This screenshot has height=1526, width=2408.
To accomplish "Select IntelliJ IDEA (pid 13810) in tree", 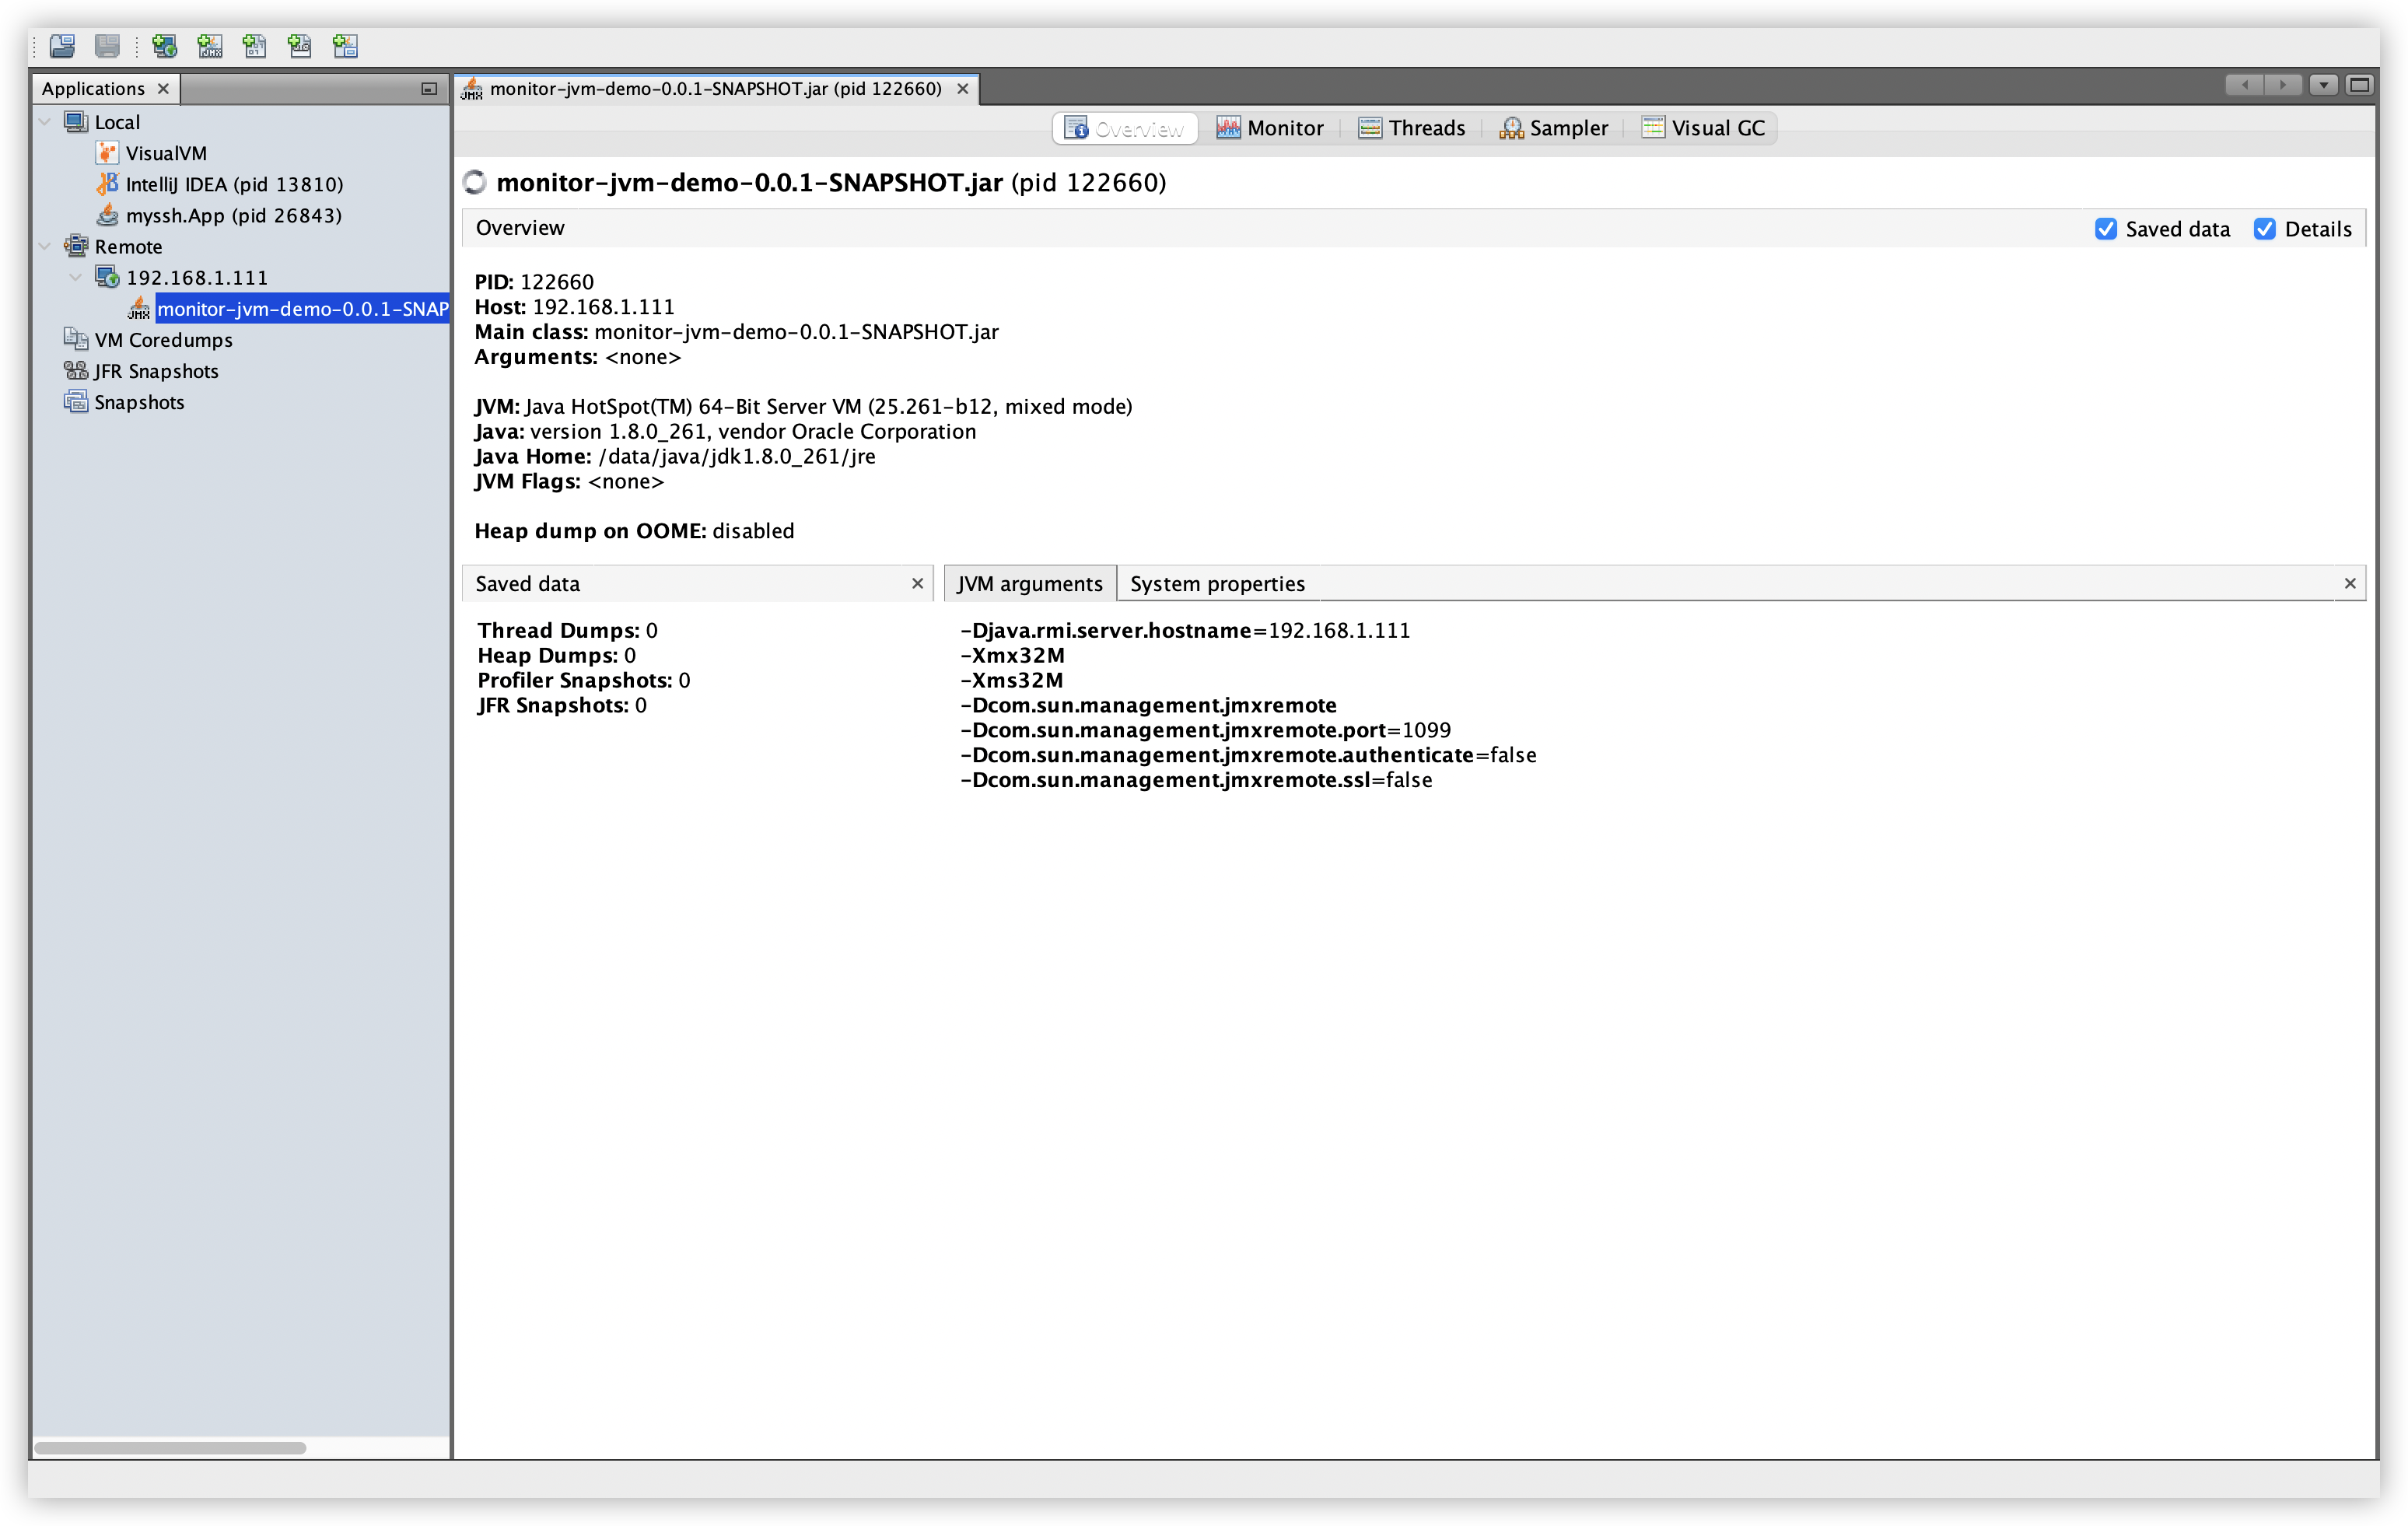I will click(234, 184).
